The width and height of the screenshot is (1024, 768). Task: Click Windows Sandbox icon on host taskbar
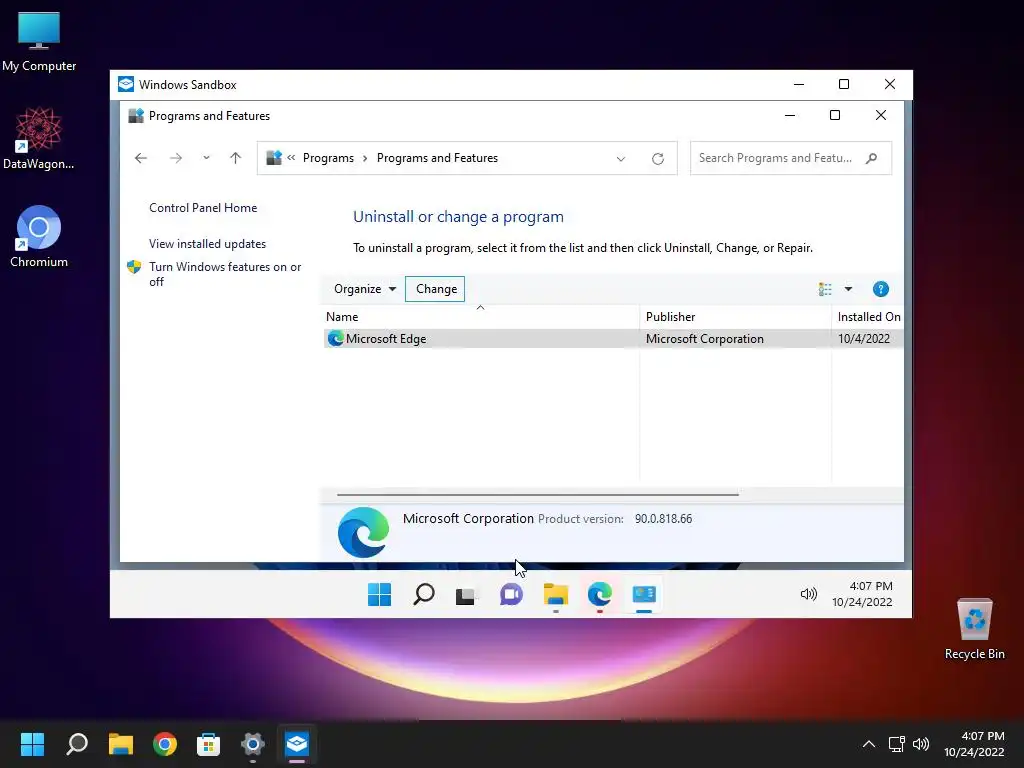296,743
